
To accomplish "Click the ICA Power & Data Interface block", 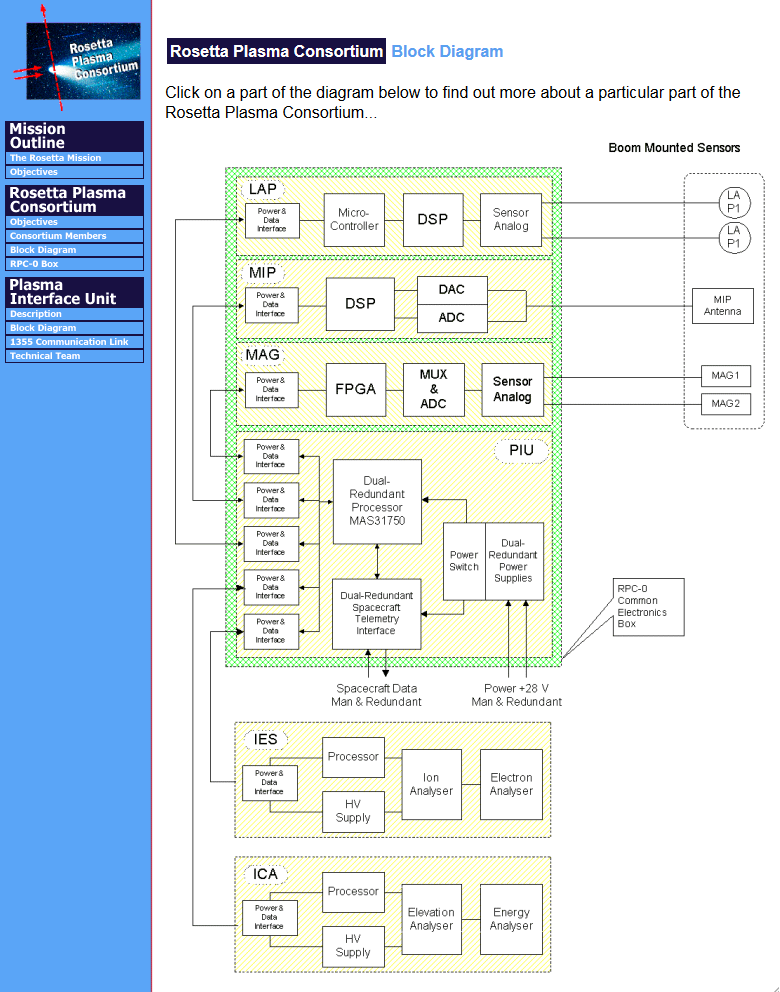I will click(269, 917).
